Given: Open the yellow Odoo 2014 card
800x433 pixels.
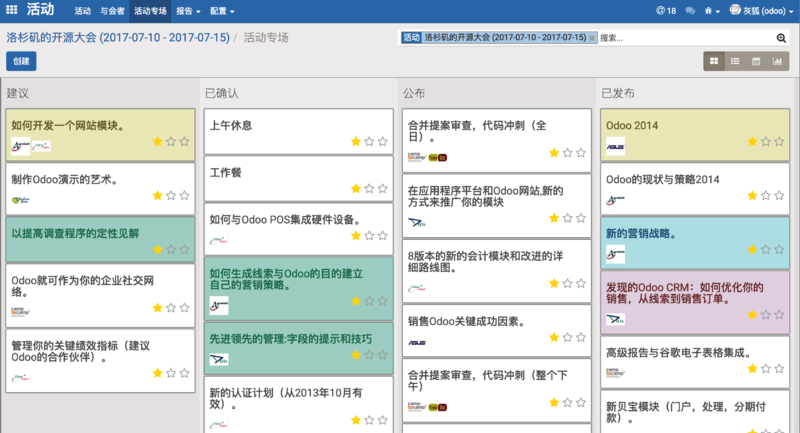Looking at the screenshot, I should 695,135.
